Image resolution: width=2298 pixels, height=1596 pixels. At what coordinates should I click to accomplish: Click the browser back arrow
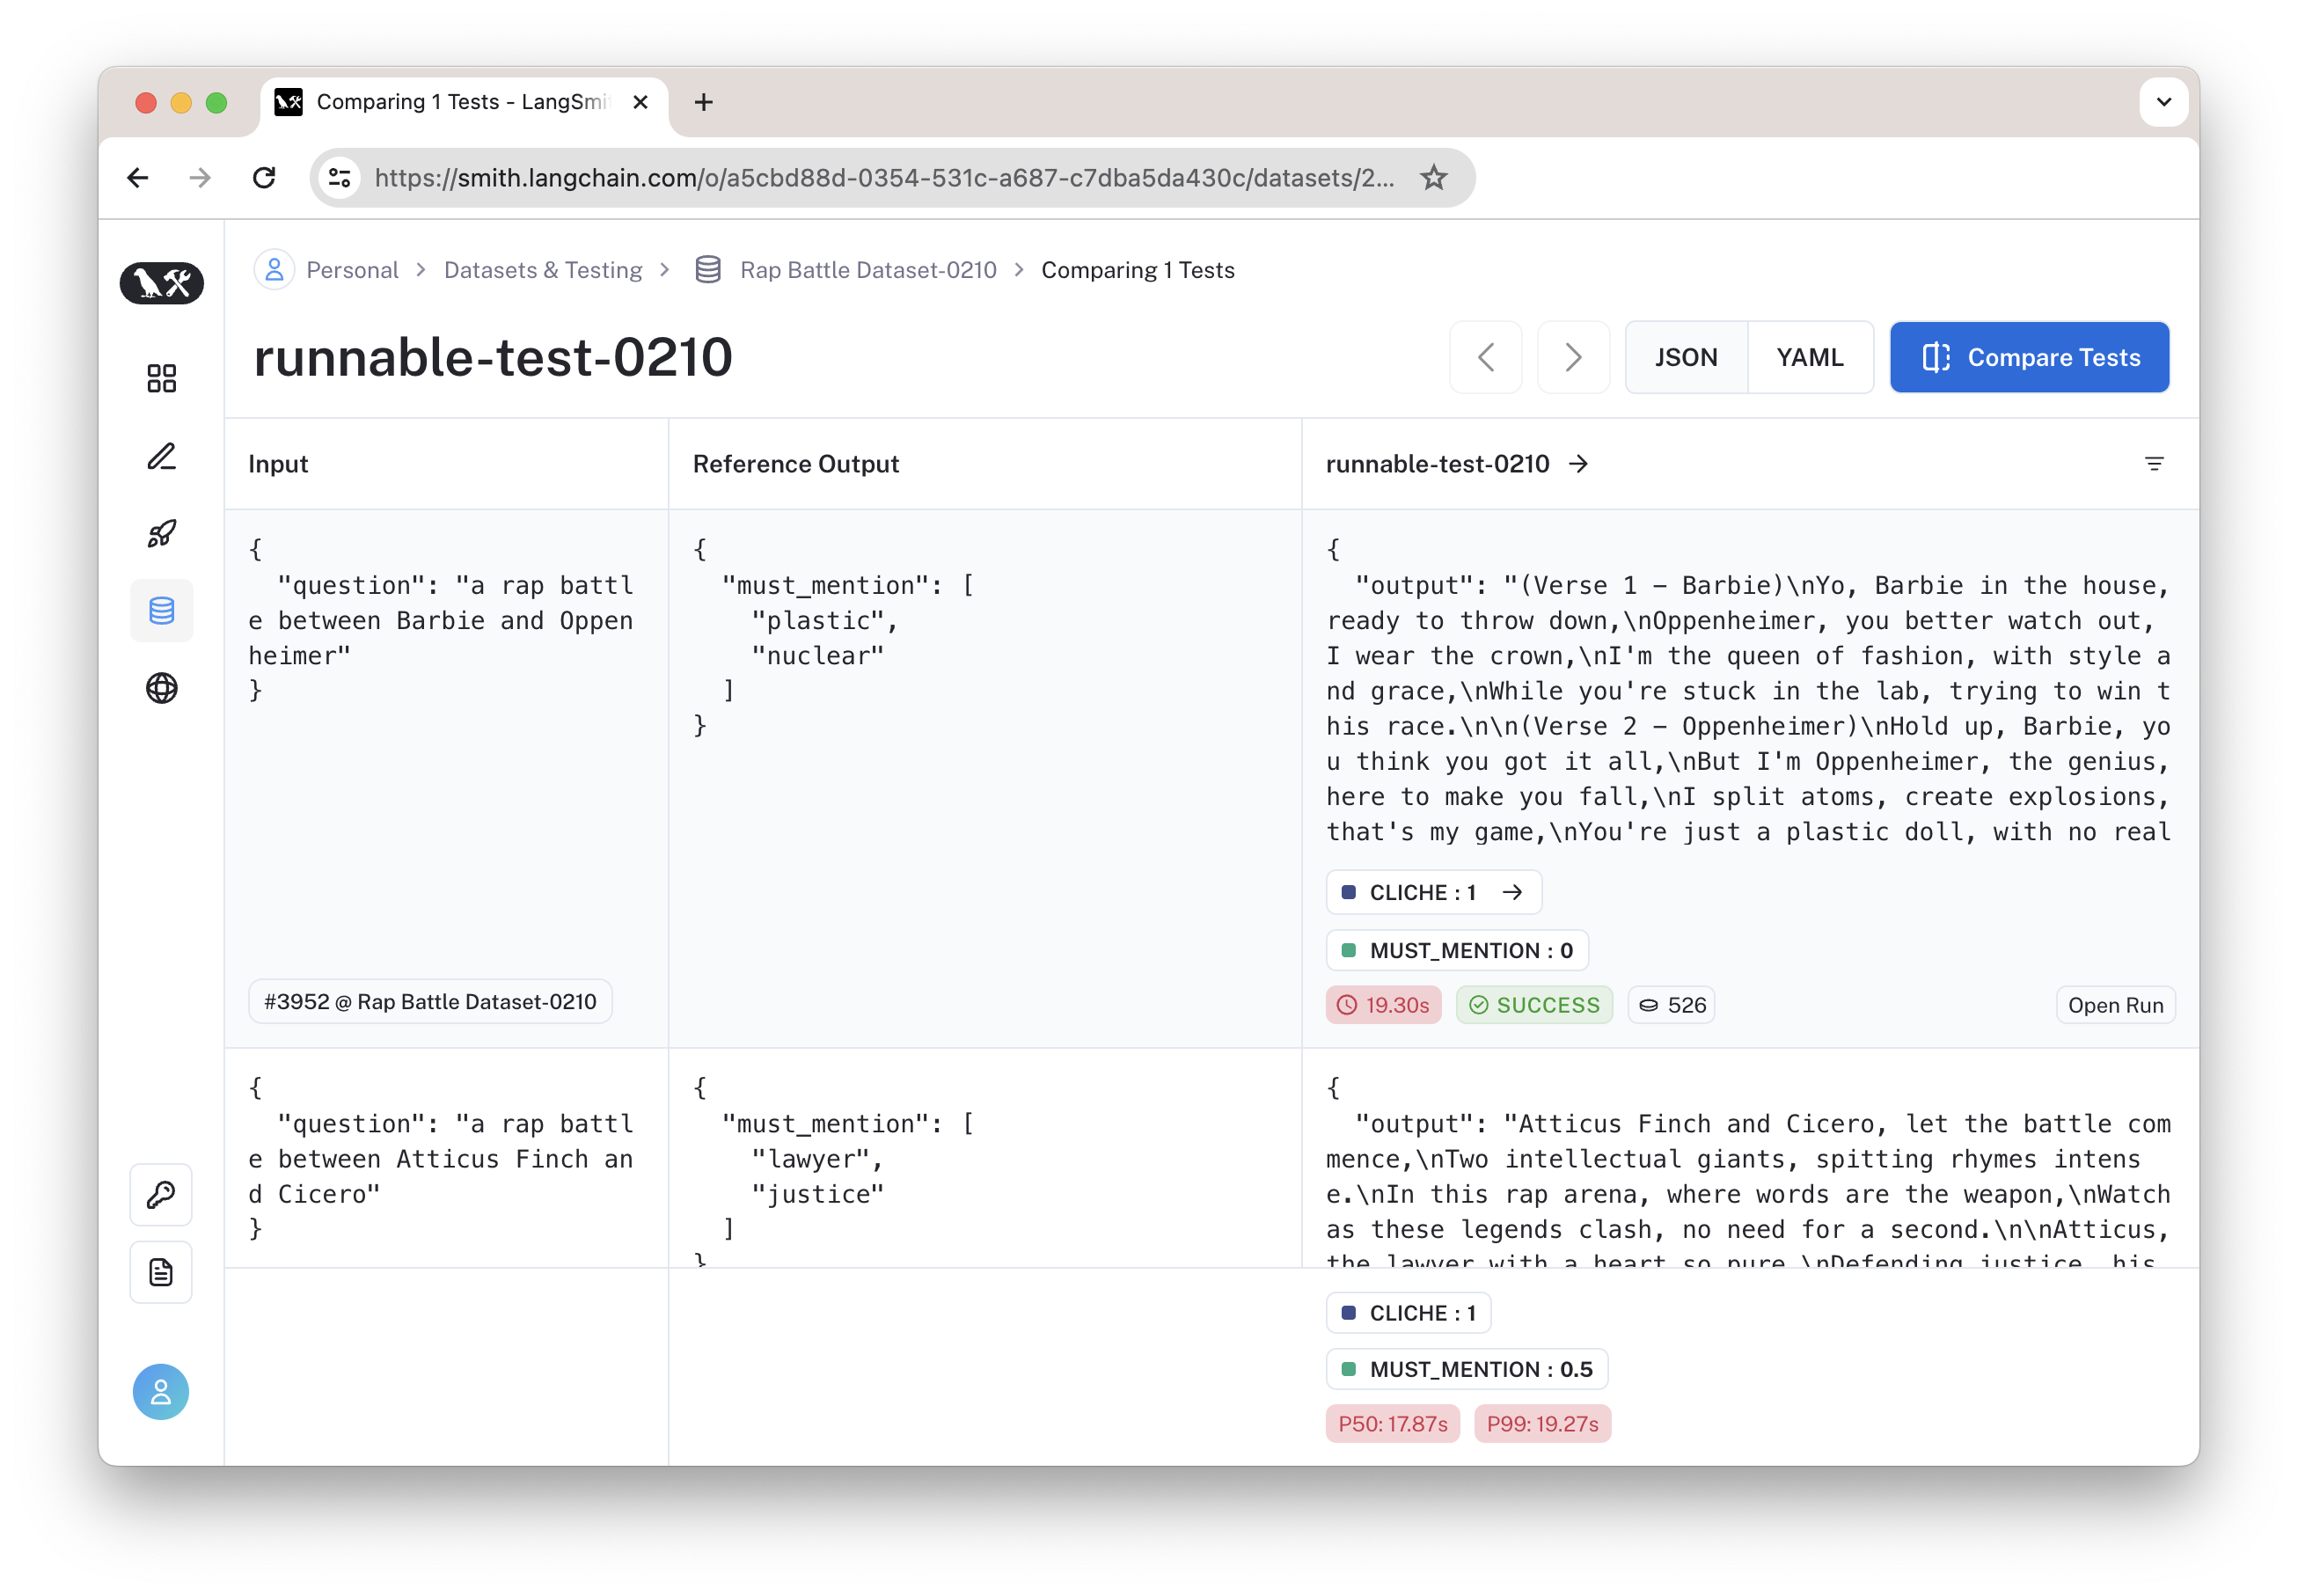138,178
